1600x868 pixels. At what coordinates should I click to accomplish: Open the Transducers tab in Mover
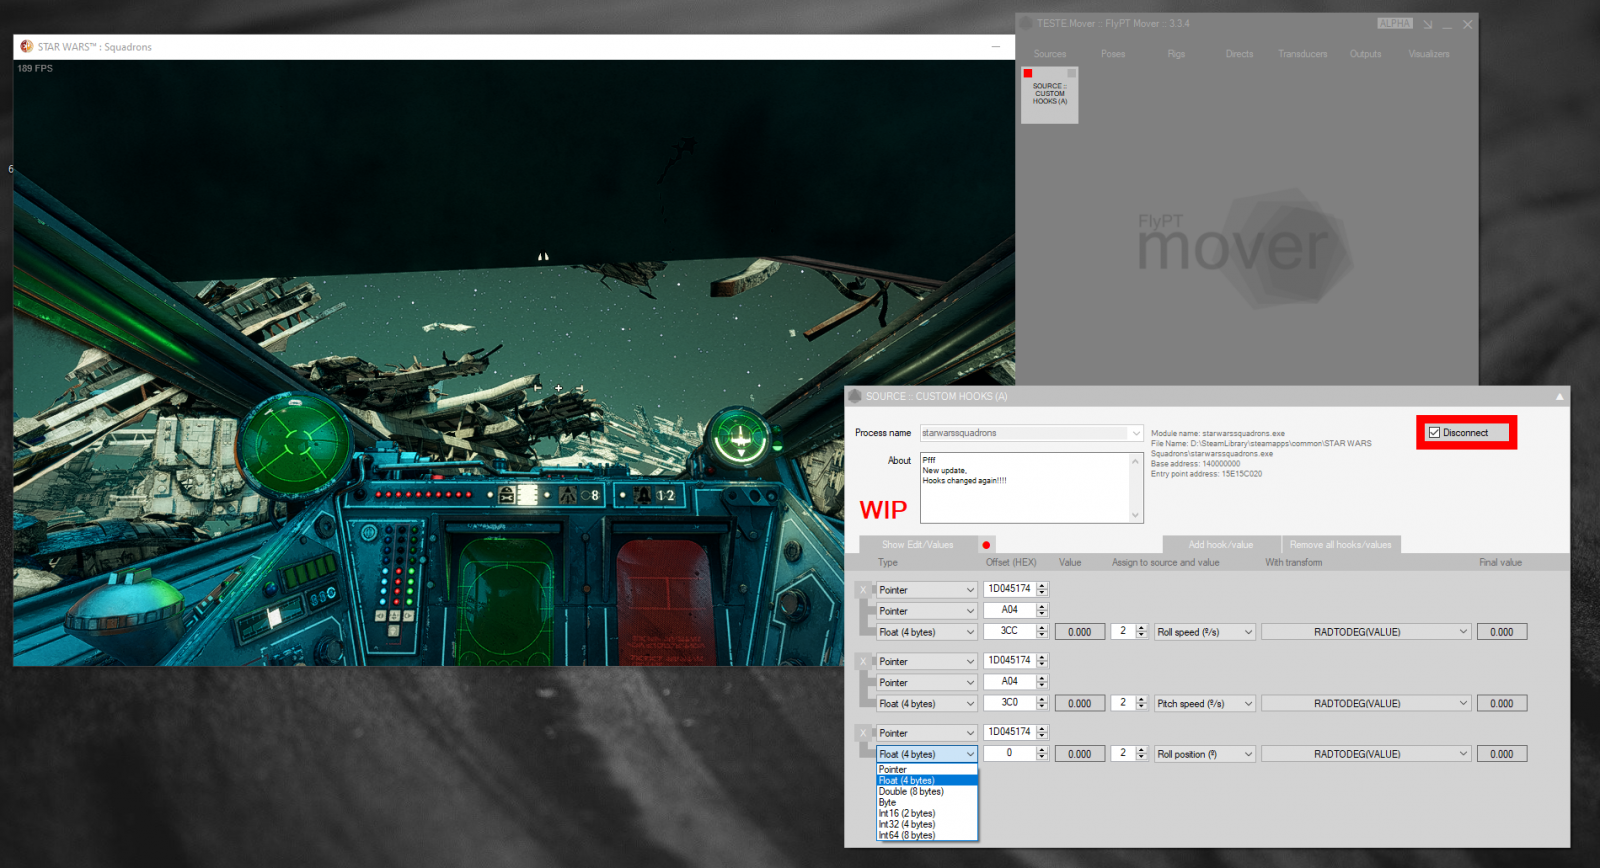pos(1302,54)
